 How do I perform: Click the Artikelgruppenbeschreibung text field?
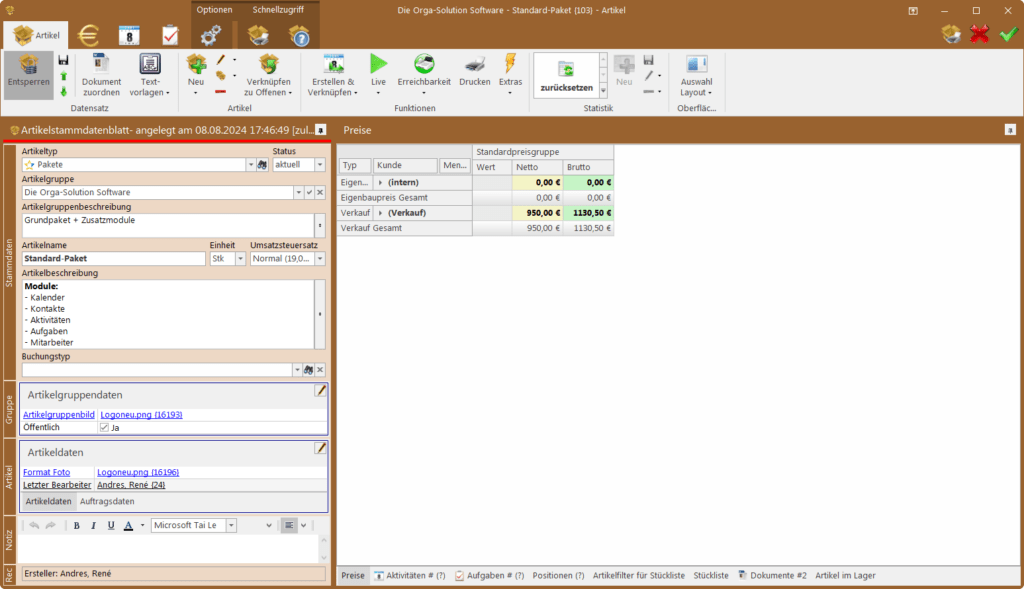click(168, 226)
